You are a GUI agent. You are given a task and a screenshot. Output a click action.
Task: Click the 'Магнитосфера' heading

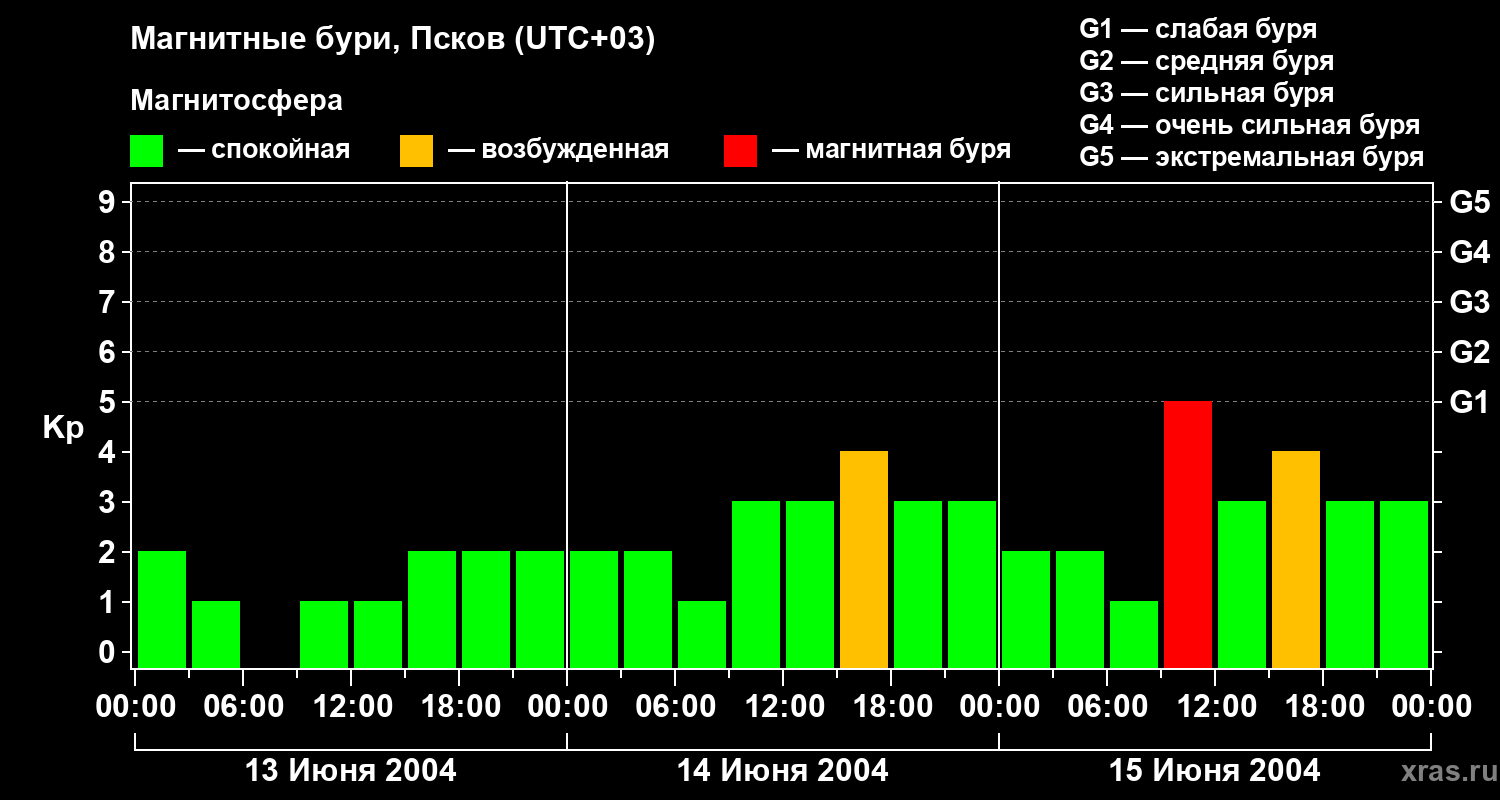tap(236, 101)
